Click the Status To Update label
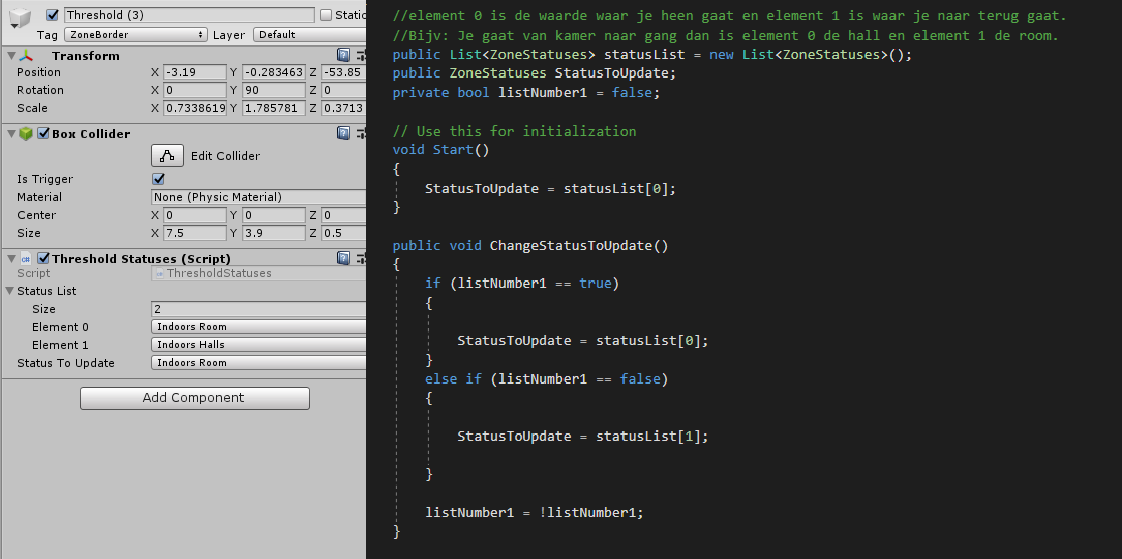The width and height of the screenshot is (1122, 559). [66, 363]
